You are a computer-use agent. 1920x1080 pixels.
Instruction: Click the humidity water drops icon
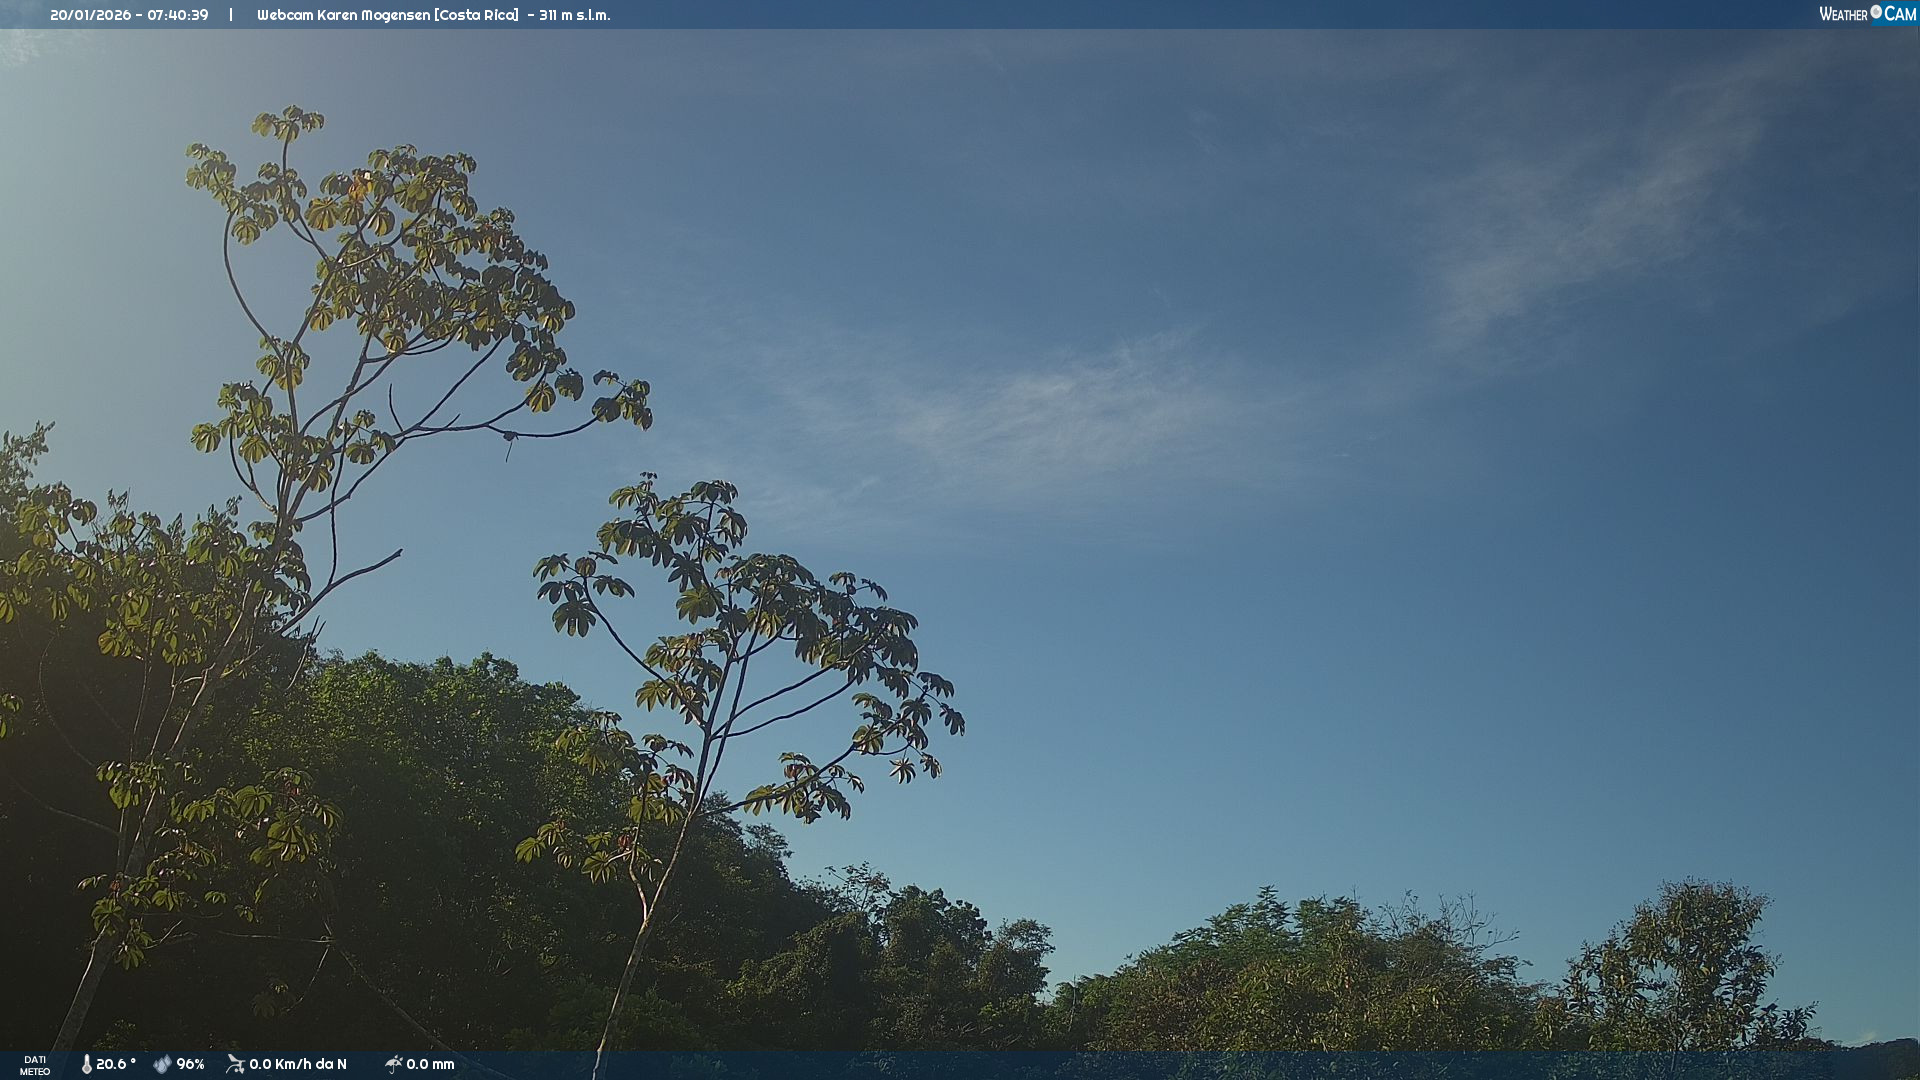tap(162, 1064)
